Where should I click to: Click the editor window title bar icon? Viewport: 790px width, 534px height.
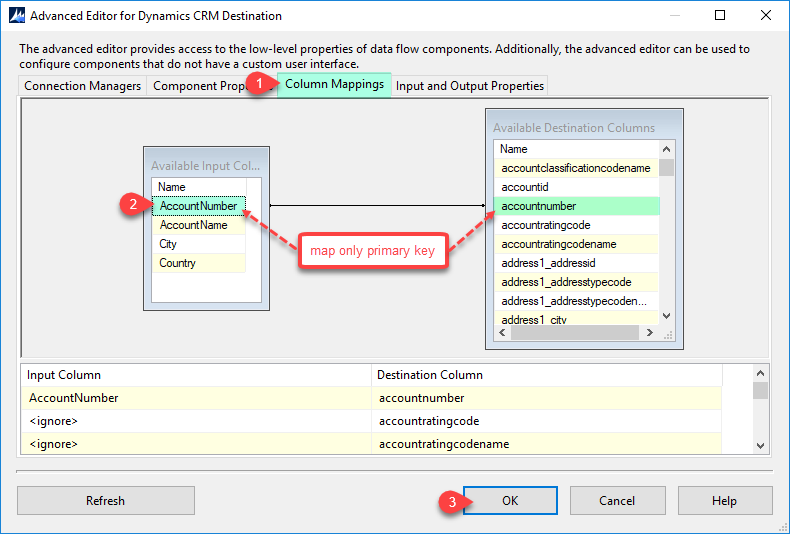click(17, 16)
